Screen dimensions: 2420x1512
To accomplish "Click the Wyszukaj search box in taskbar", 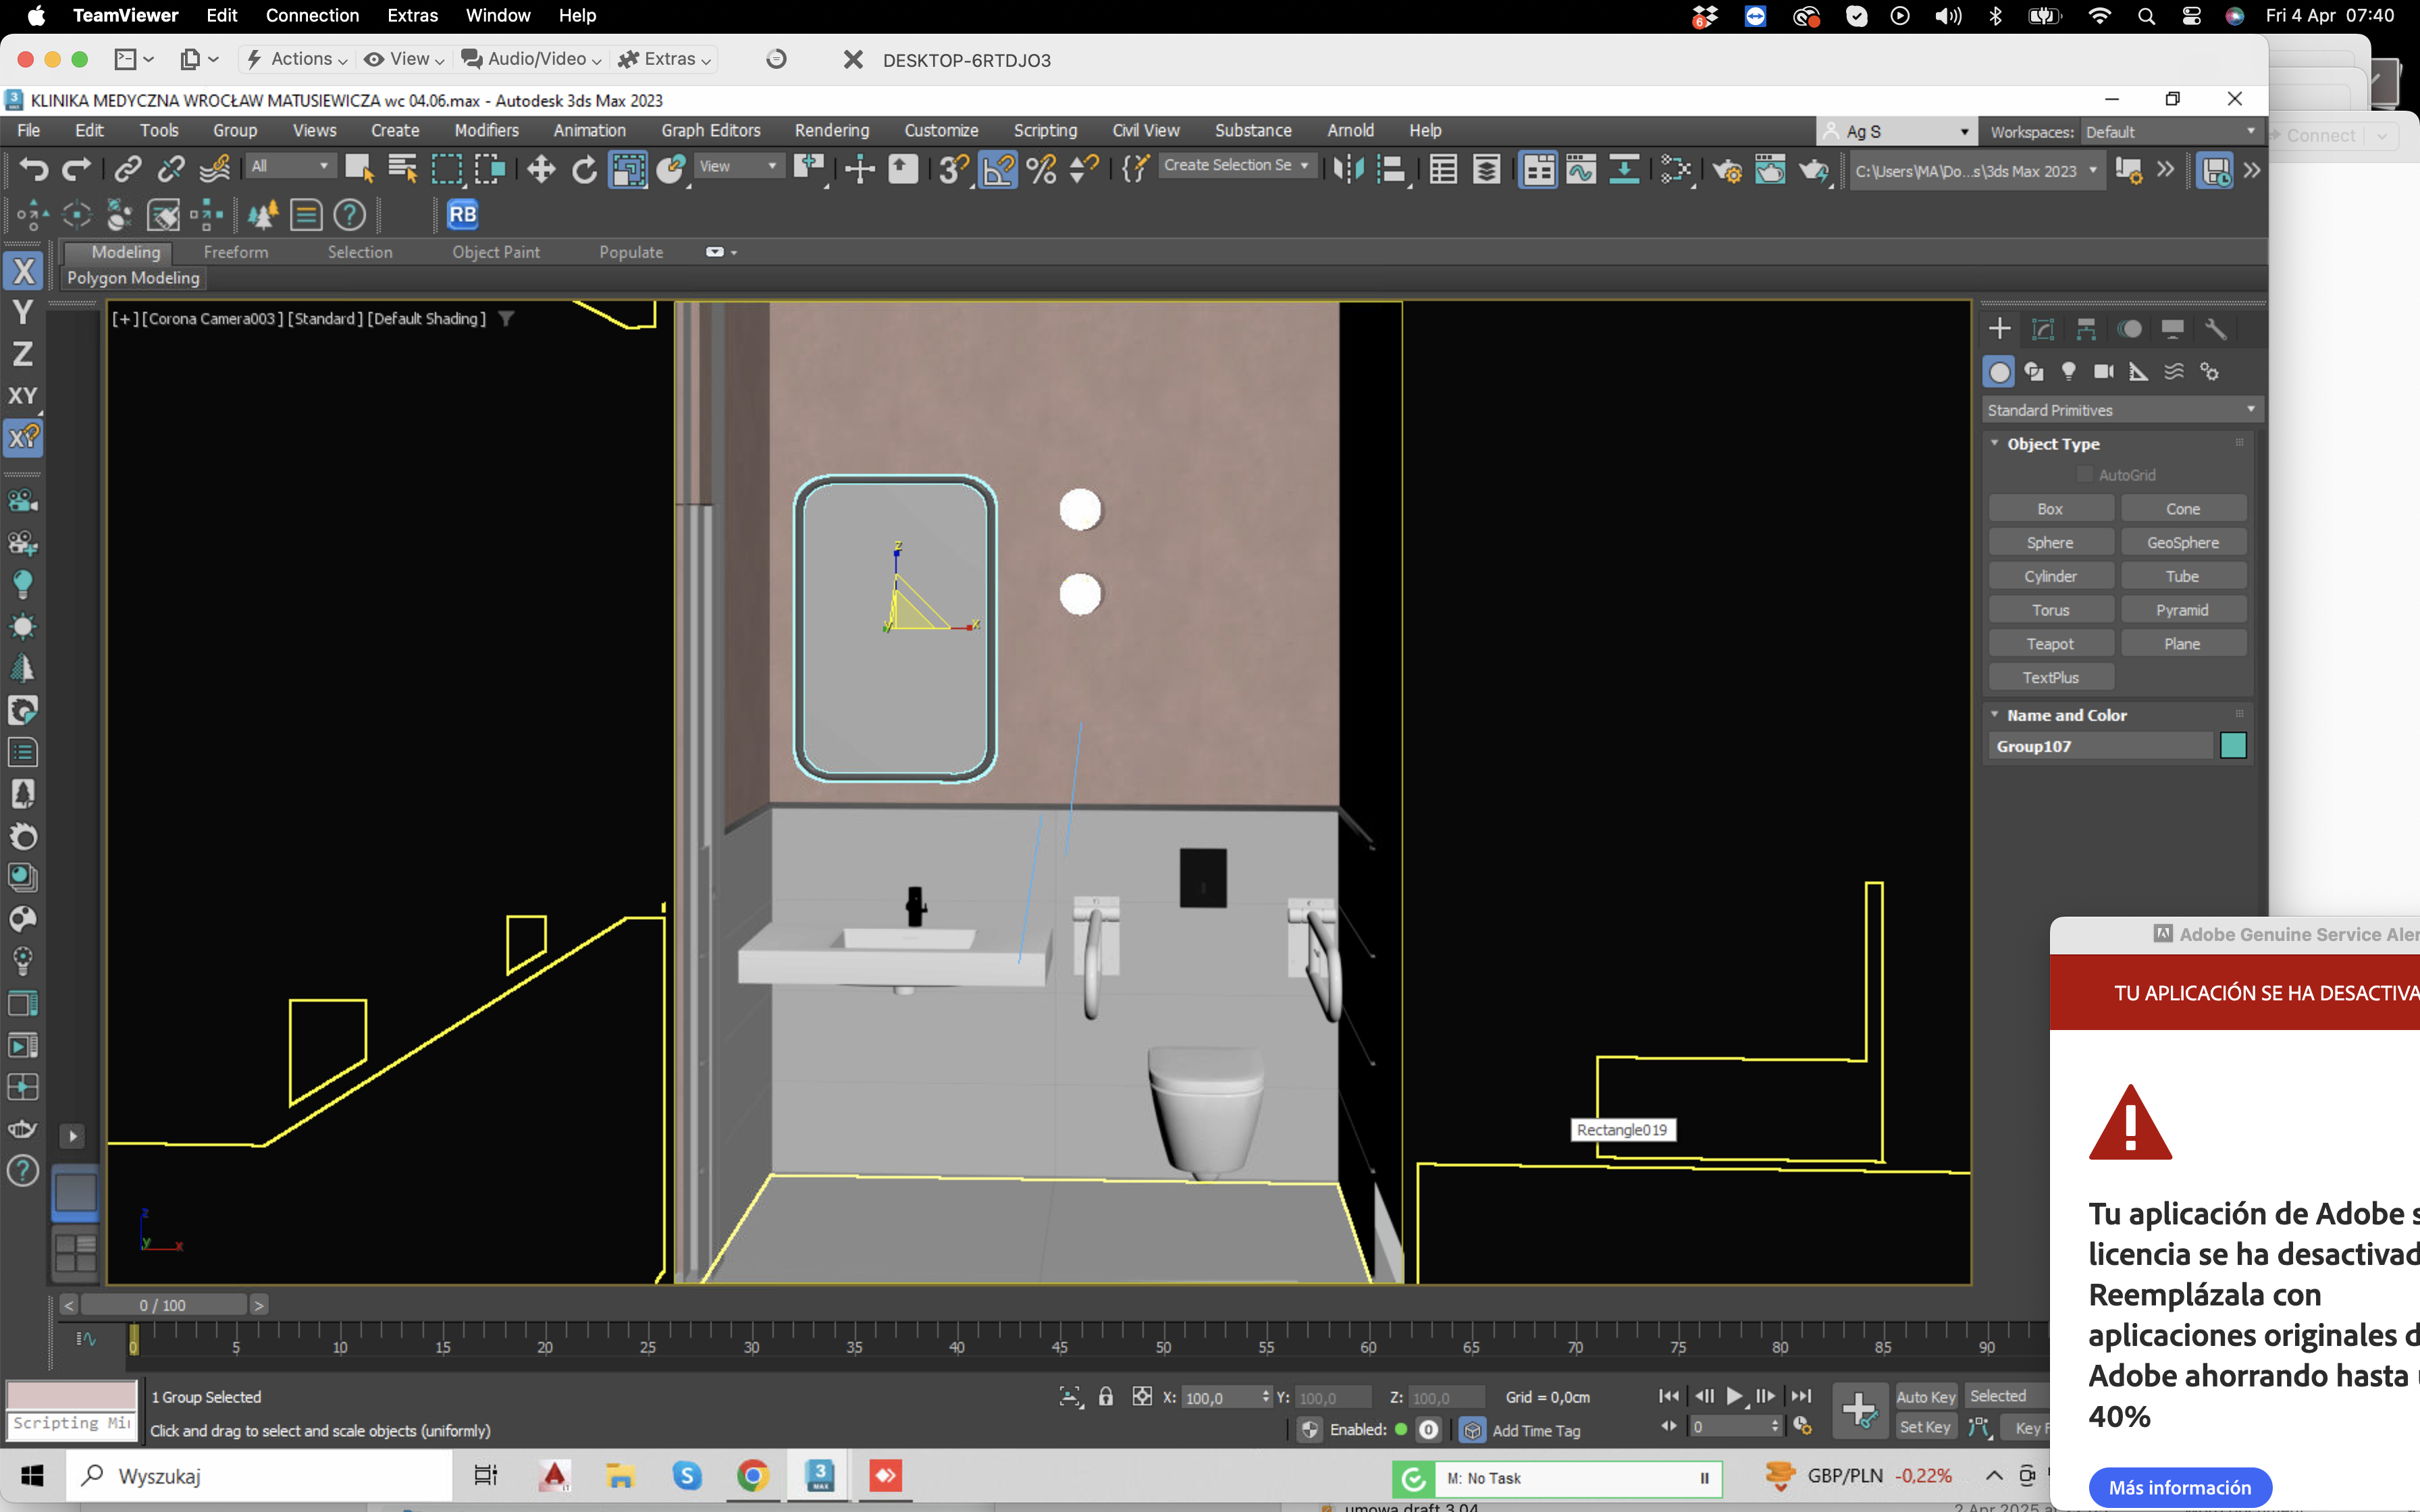I will [260, 1476].
